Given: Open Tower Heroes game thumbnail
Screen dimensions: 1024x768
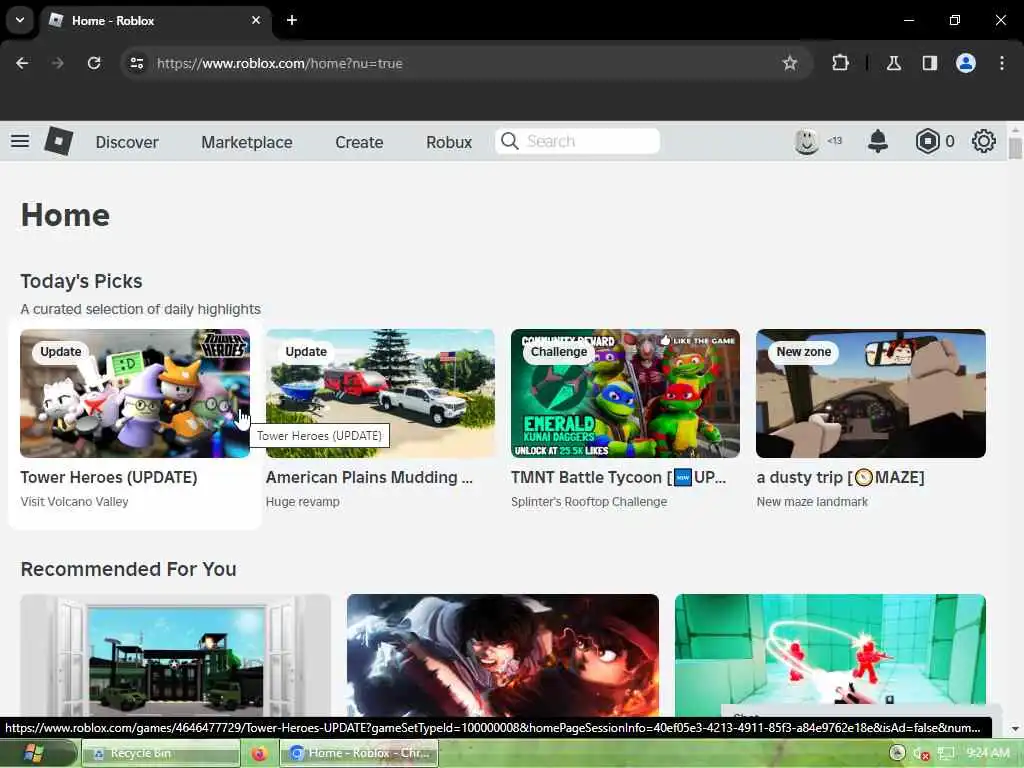Looking at the screenshot, I should click(135, 393).
